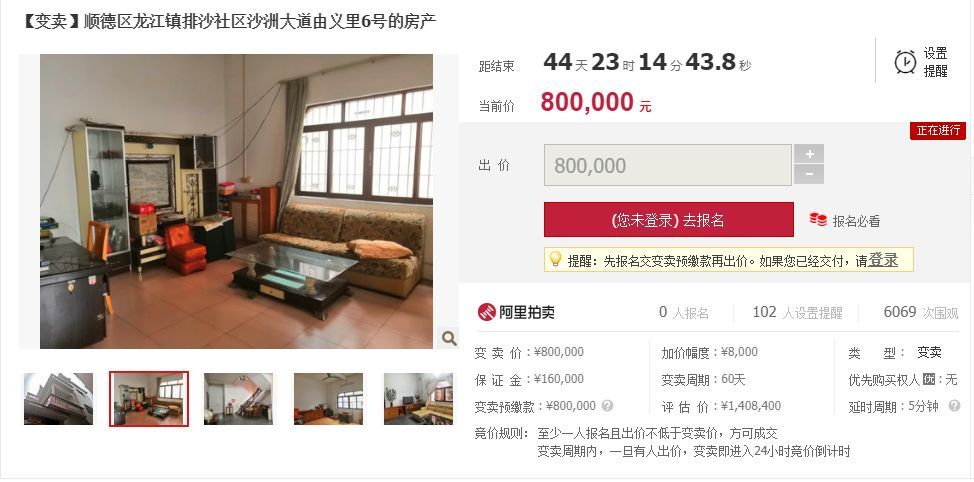Click the red coins icon beside 报名必看

817,219
